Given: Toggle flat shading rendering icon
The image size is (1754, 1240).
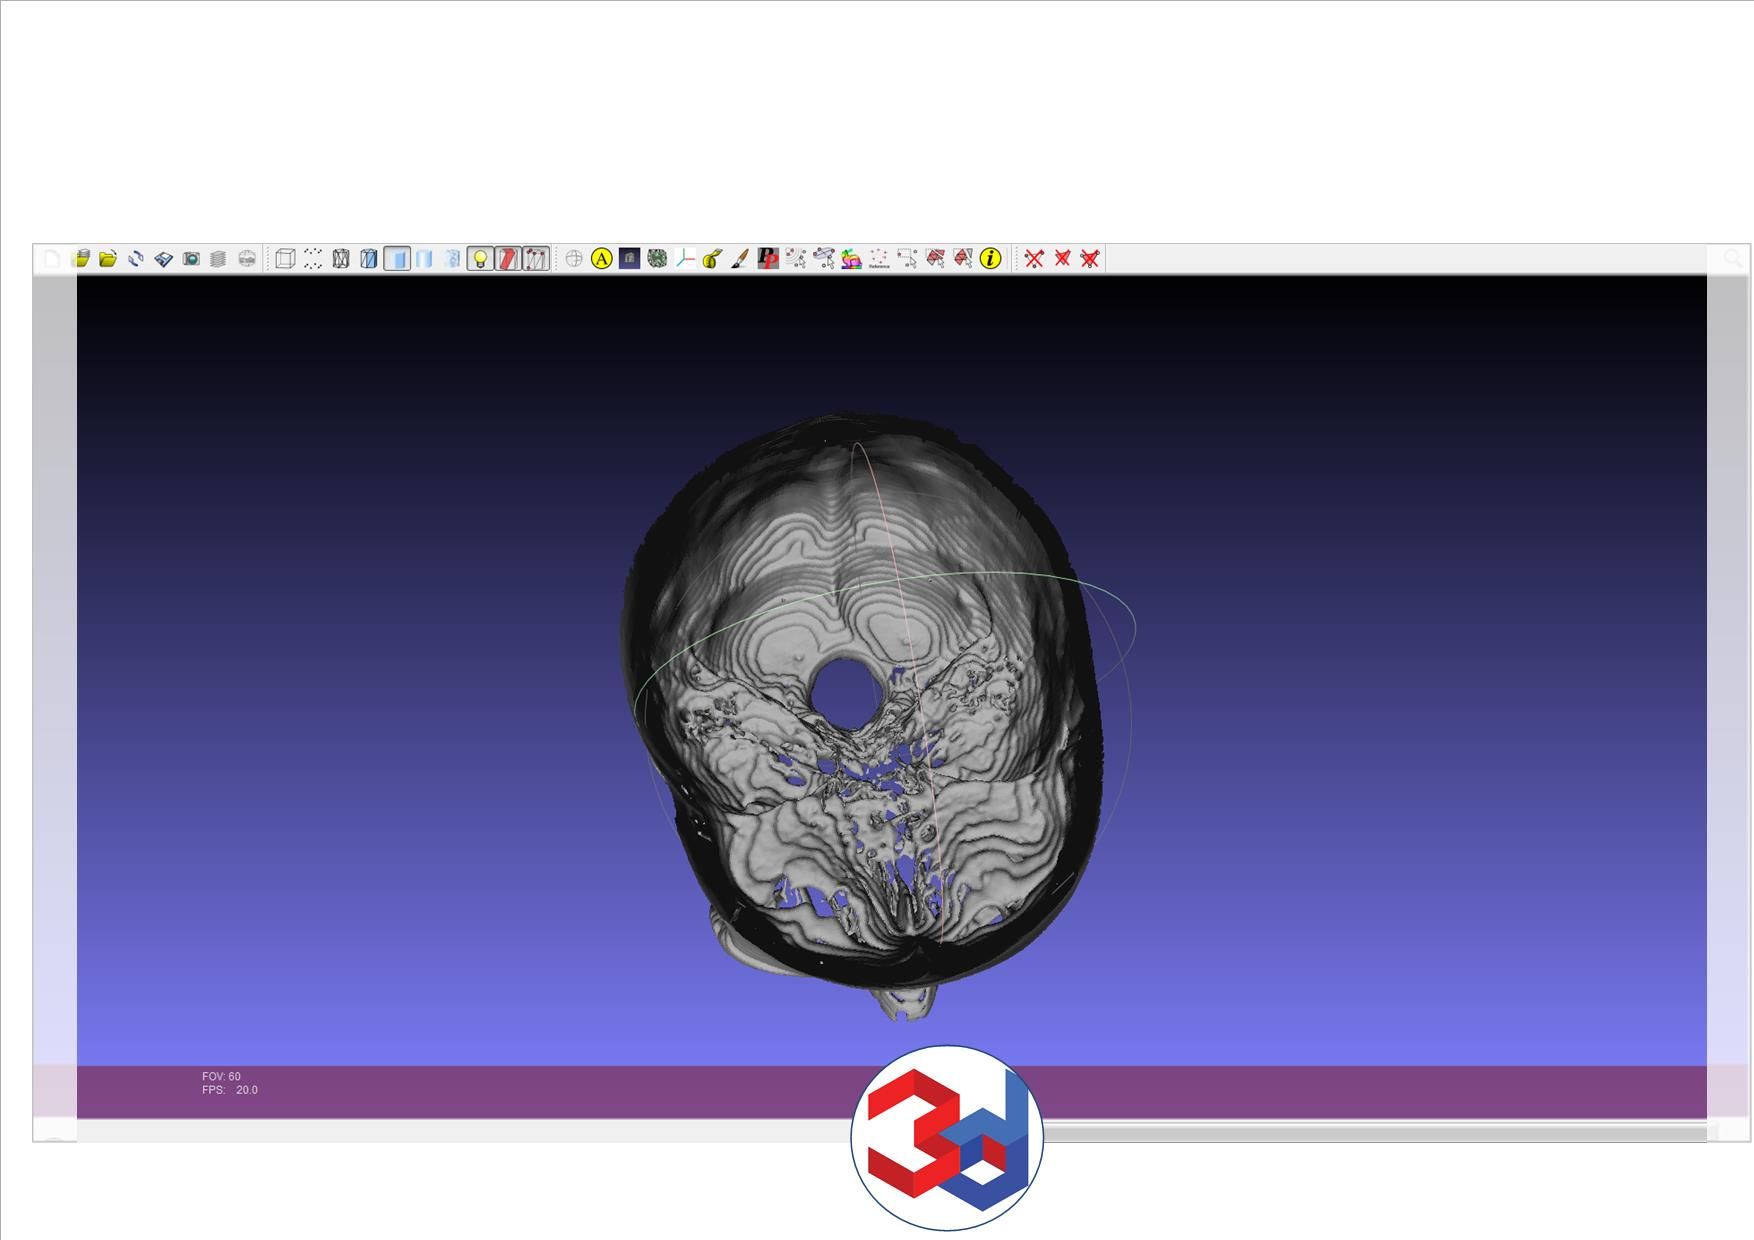Looking at the screenshot, I should tap(424, 259).
